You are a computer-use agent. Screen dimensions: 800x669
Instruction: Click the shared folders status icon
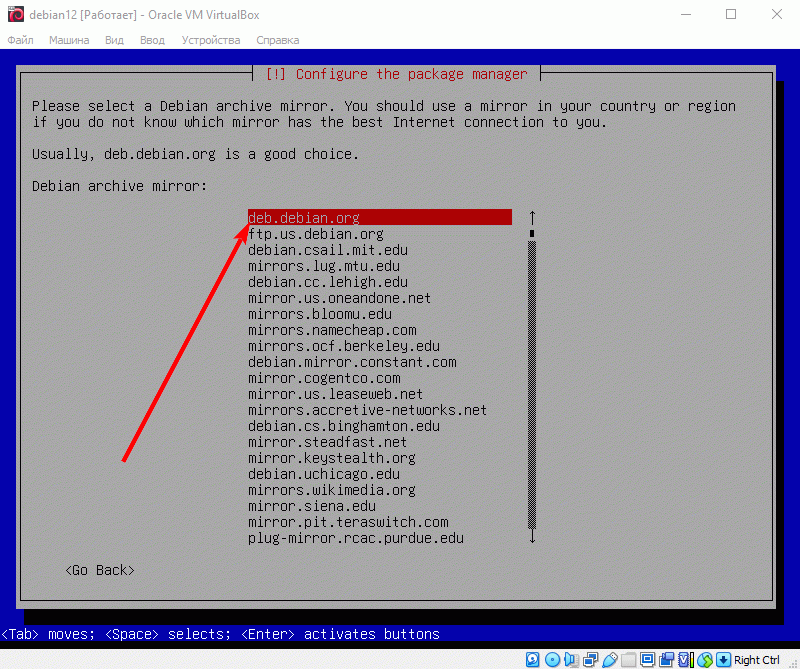(629, 660)
